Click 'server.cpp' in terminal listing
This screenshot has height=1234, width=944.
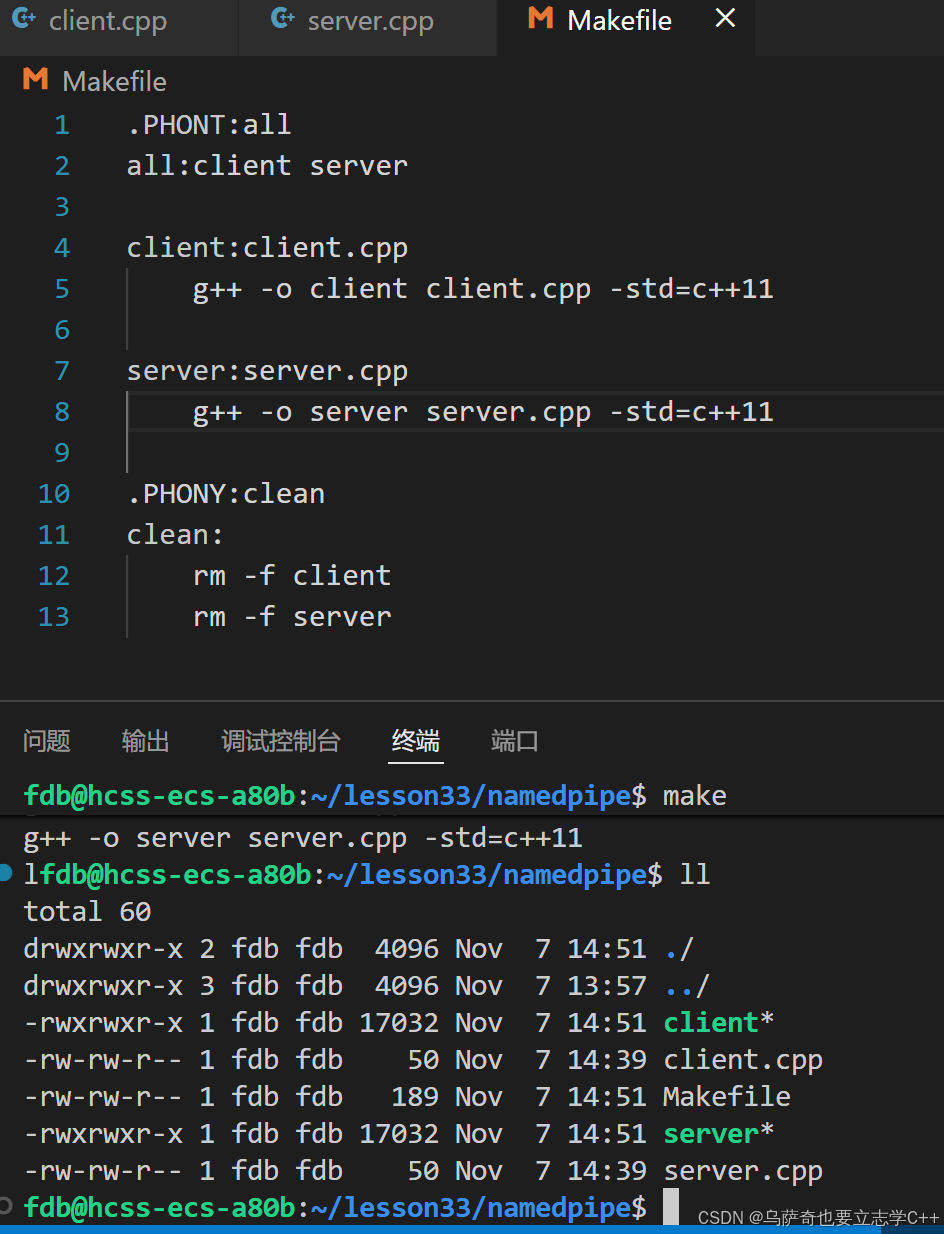[x=743, y=1171]
